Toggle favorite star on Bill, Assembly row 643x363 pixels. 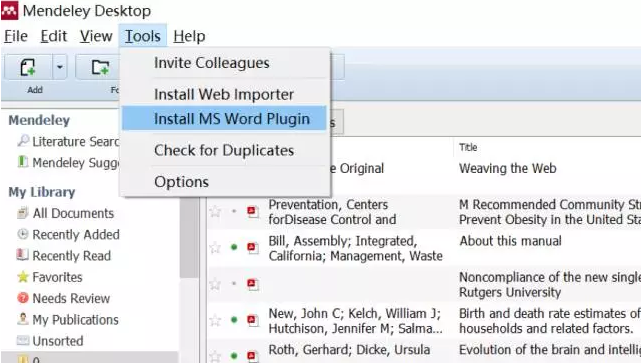(x=215, y=248)
